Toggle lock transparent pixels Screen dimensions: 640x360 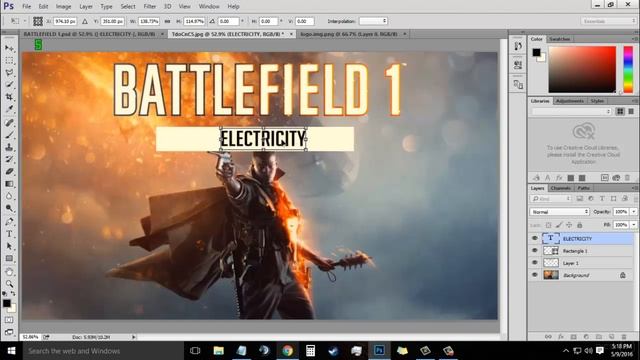(x=549, y=225)
